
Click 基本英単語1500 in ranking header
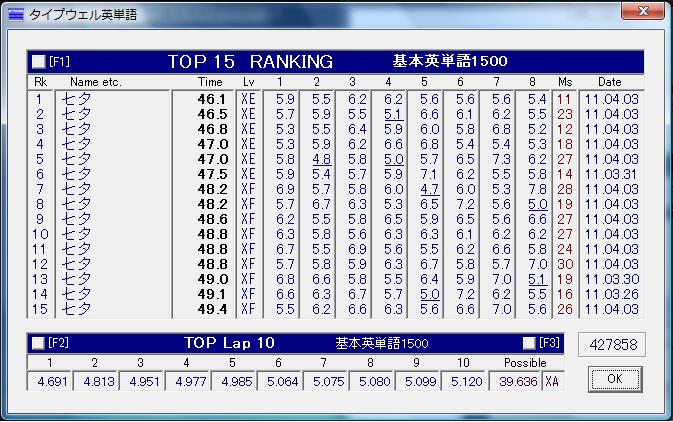(450, 61)
